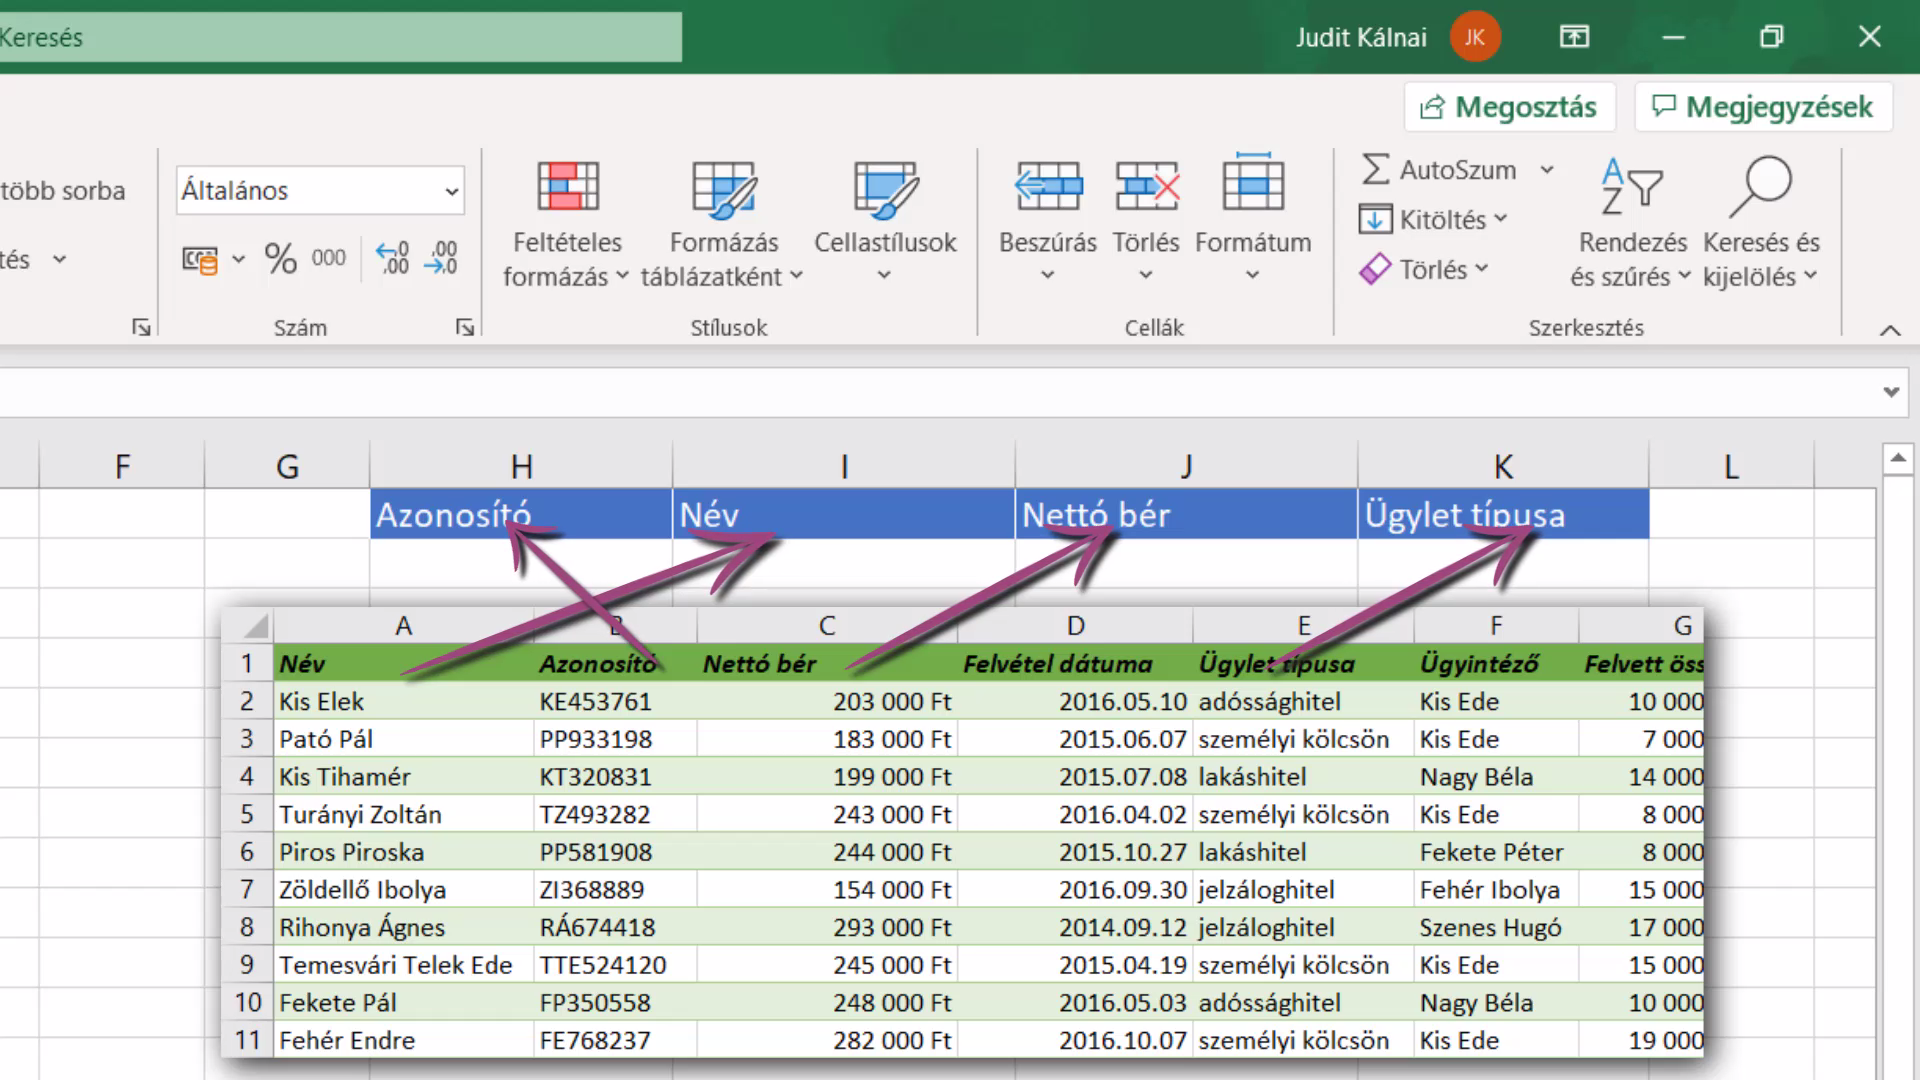Click the percent style icon
Image resolution: width=1920 pixels, height=1080 pixels.
280,259
